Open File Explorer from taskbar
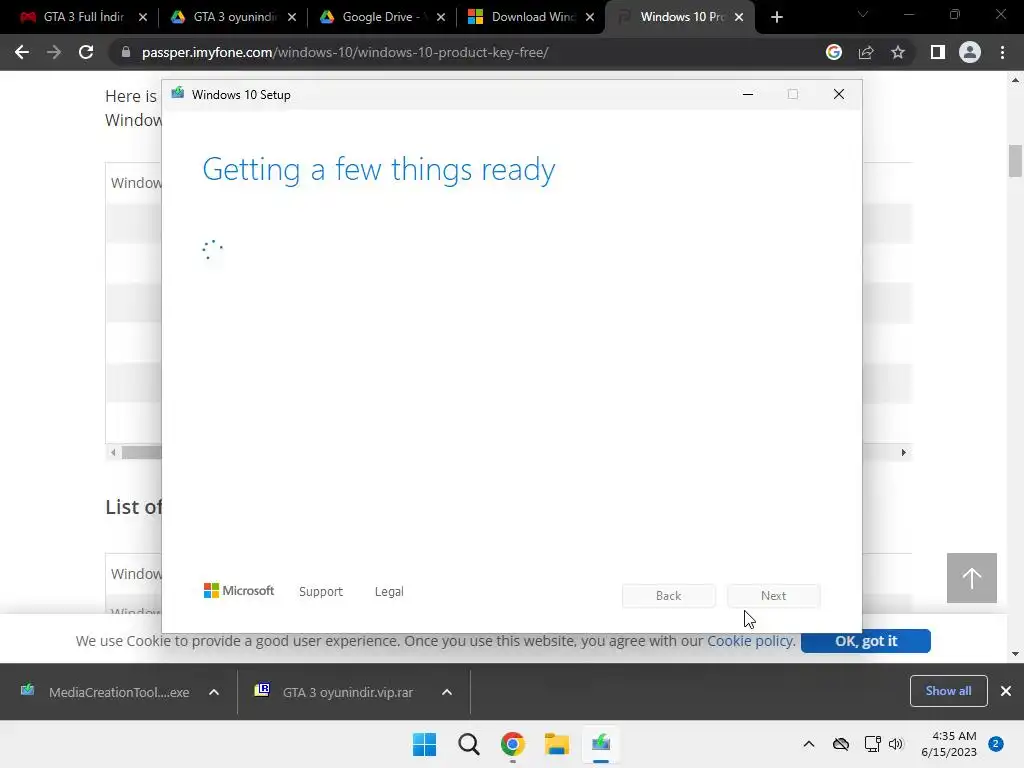 pos(556,744)
